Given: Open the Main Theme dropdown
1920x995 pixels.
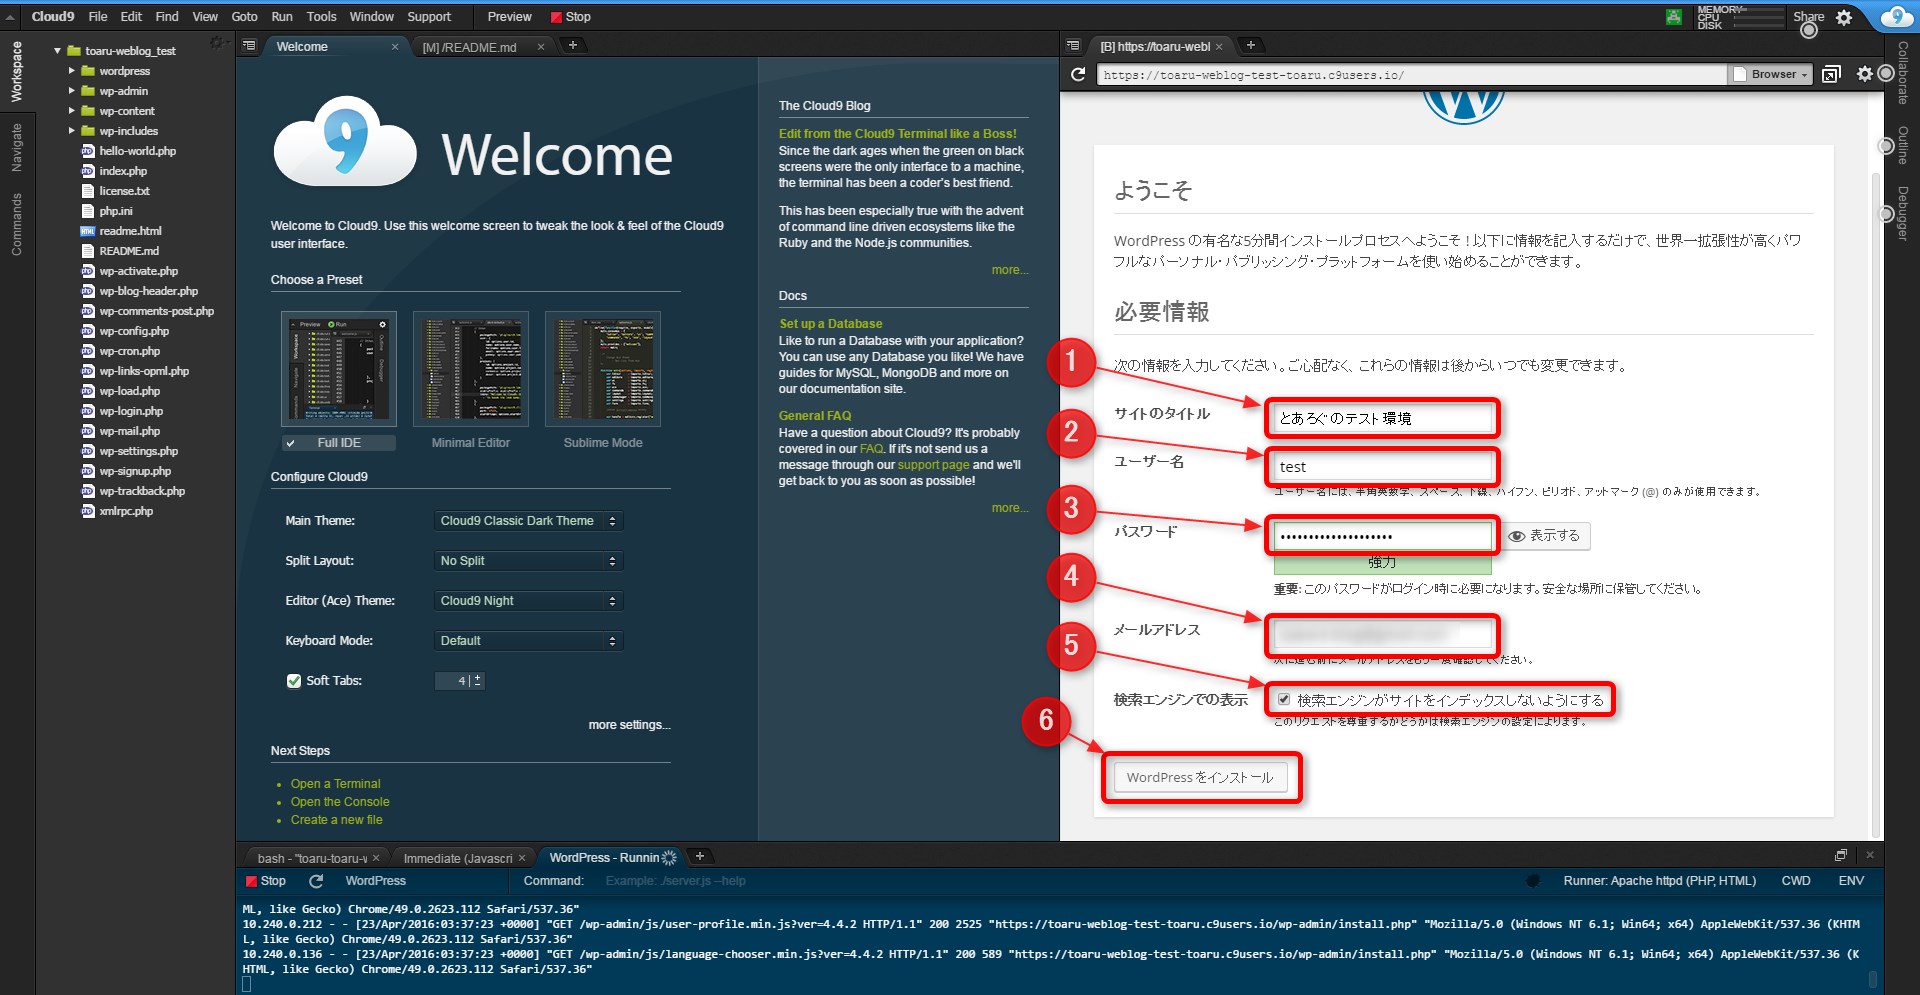Looking at the screenshot, I should [x=529, y=521].
